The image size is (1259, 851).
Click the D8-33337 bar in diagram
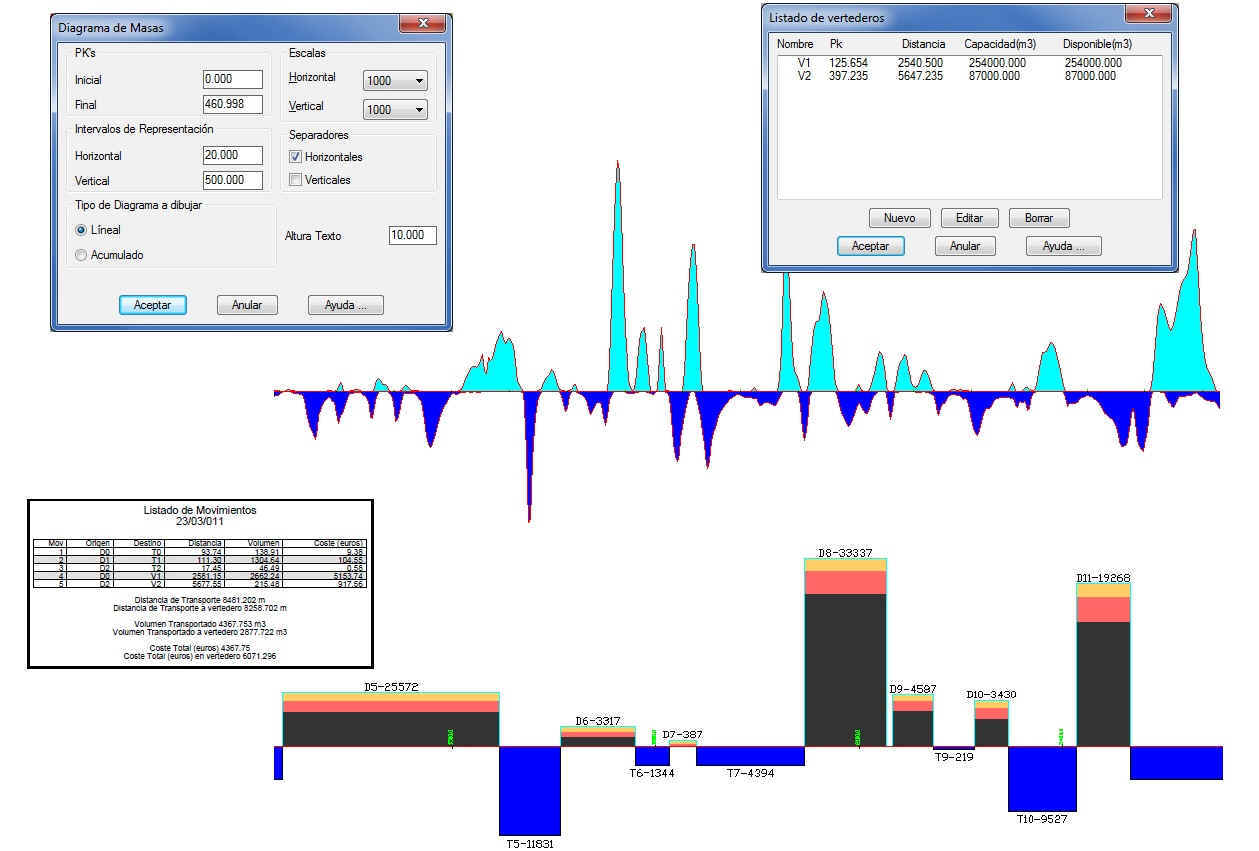point(845,660)
